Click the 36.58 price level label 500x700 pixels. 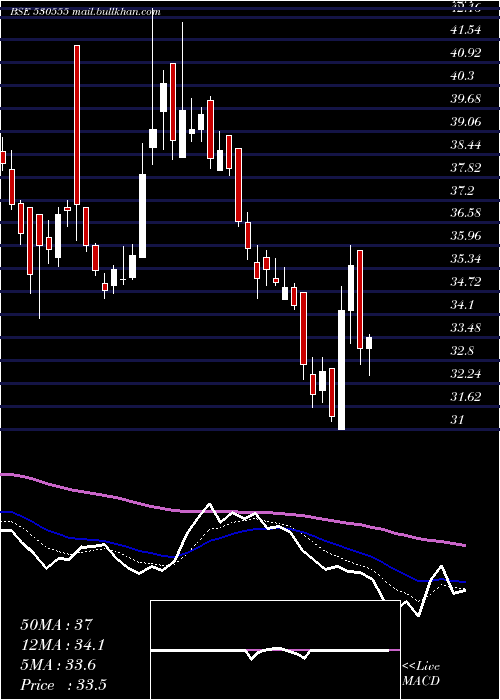point(466,212)
